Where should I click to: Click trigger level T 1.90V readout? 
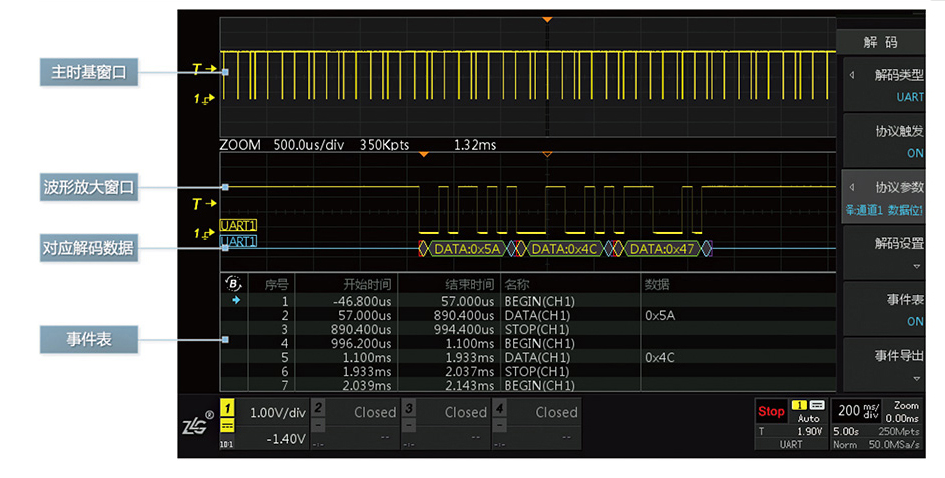(x=791, y=432)
